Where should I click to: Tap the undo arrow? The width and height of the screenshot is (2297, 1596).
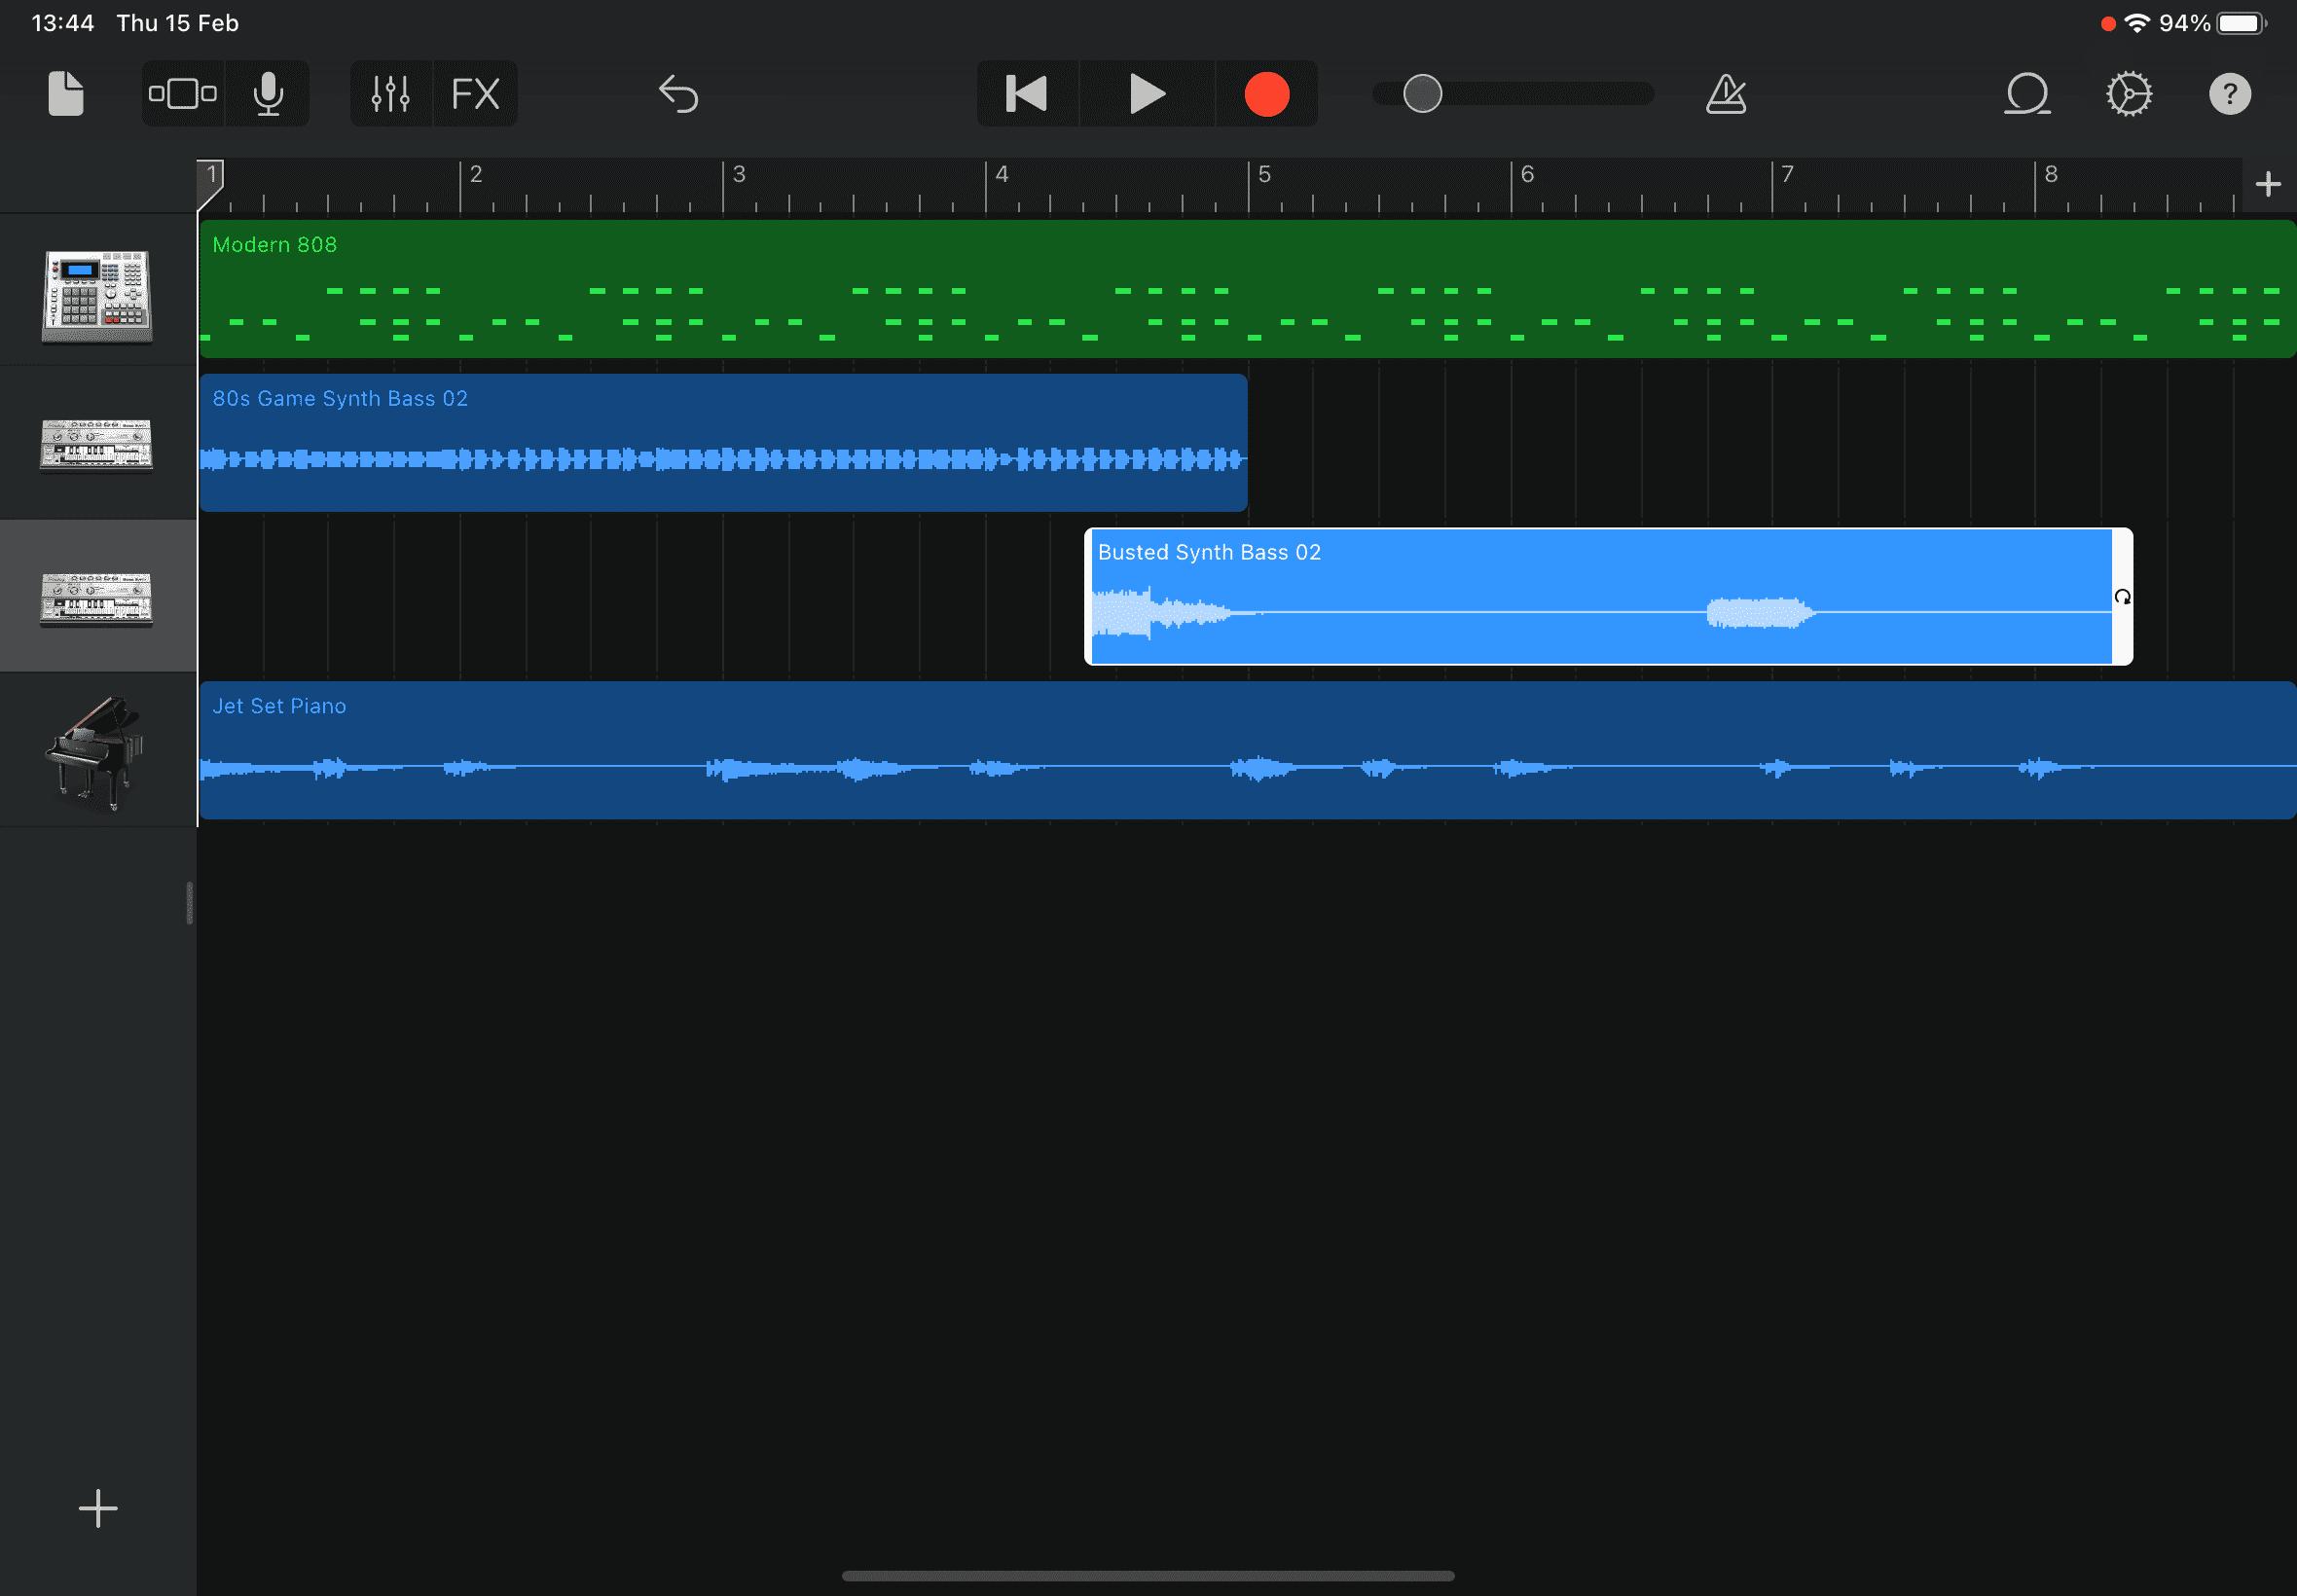coord(678,94)
